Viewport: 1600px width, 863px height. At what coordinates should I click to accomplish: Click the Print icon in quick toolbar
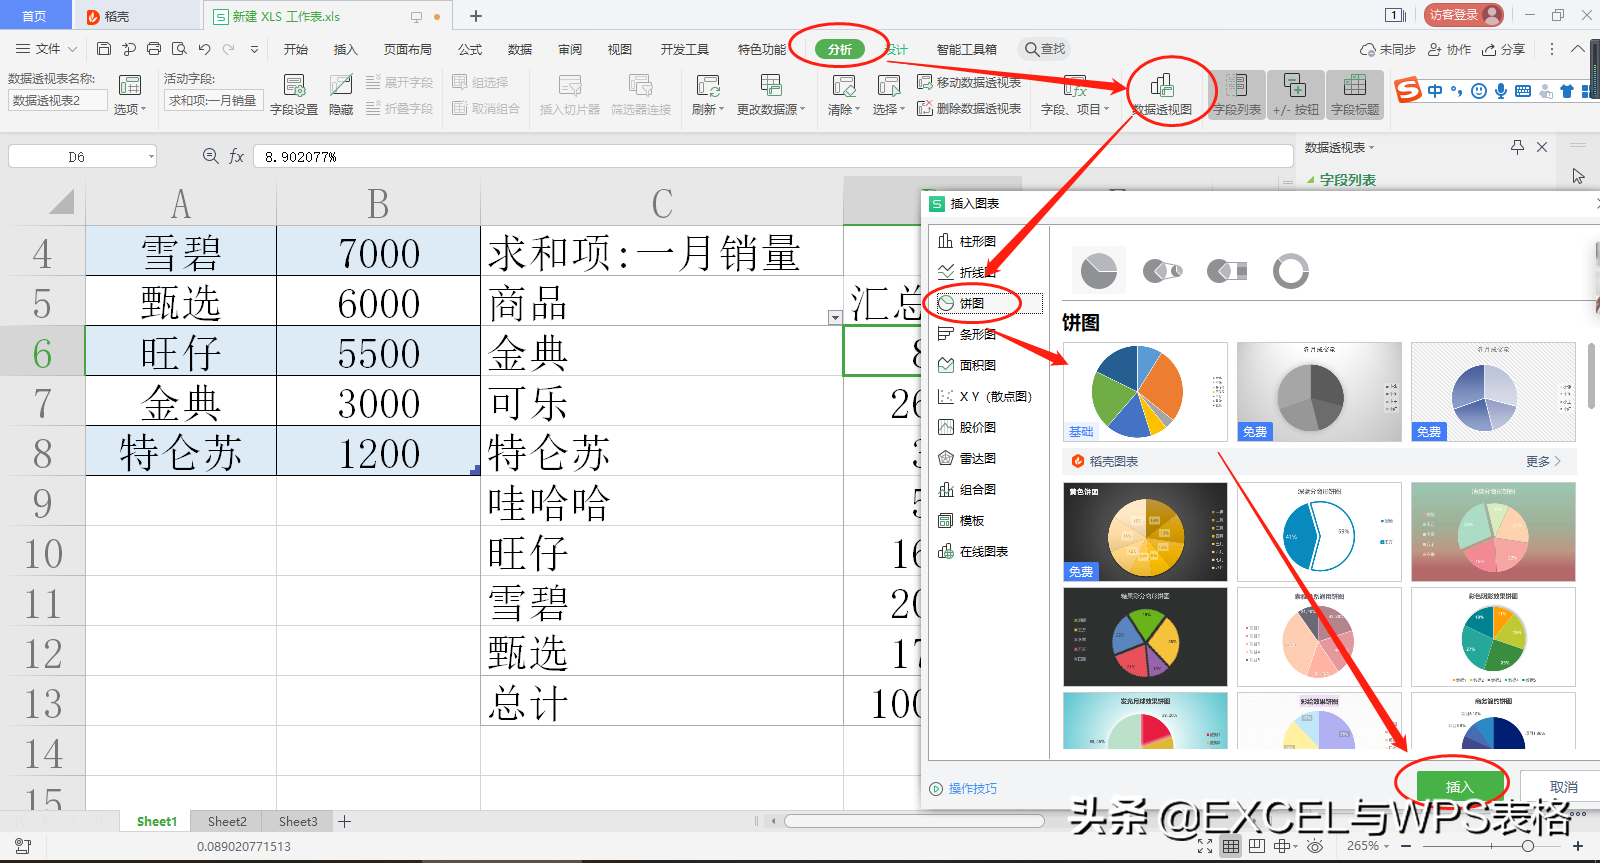(x=154, y=49)
